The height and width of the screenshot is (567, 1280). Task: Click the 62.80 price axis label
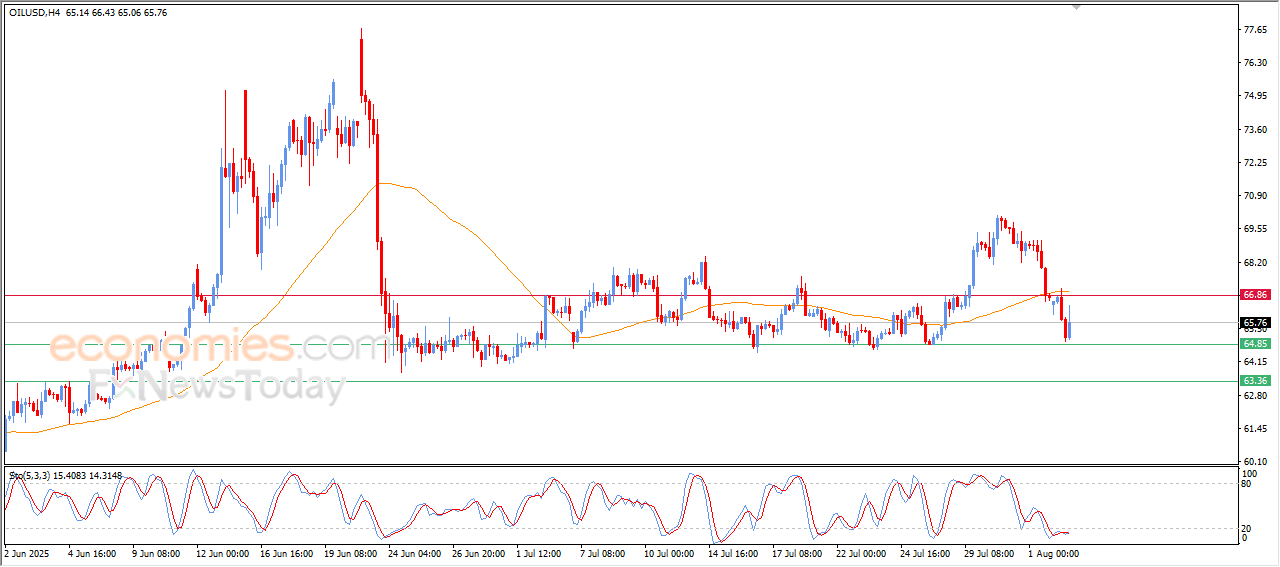click(x=1255, y=396)
